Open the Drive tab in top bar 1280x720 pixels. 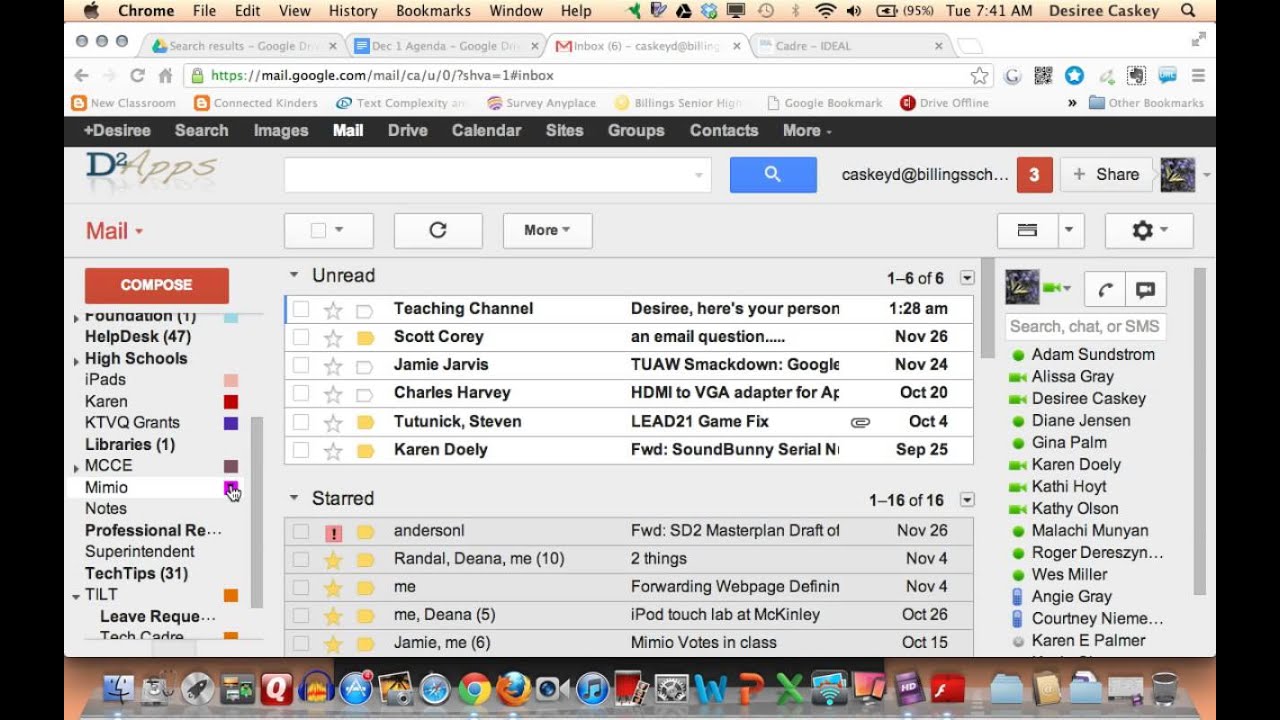pyautogui.click(x=408, y=131)
